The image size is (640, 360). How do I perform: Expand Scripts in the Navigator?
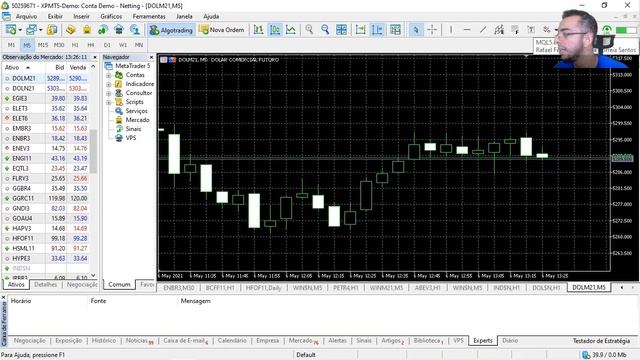(x=109, y=102)
